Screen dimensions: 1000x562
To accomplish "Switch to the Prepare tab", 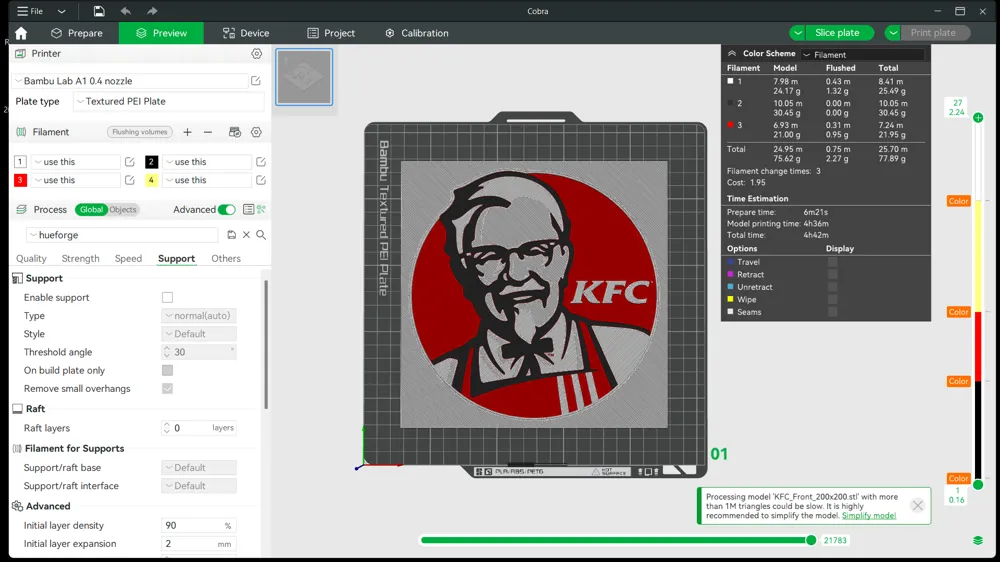I will pyautogui.click(x=77, y=33).
